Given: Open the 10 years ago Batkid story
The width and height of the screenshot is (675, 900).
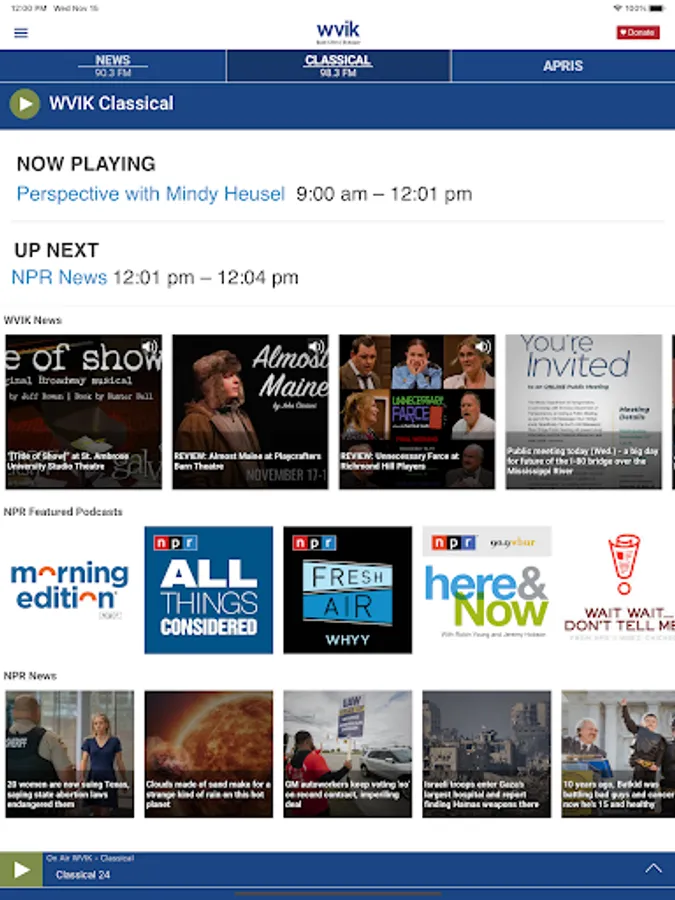Looking at the screenshot, I should [x=618, y=754].
